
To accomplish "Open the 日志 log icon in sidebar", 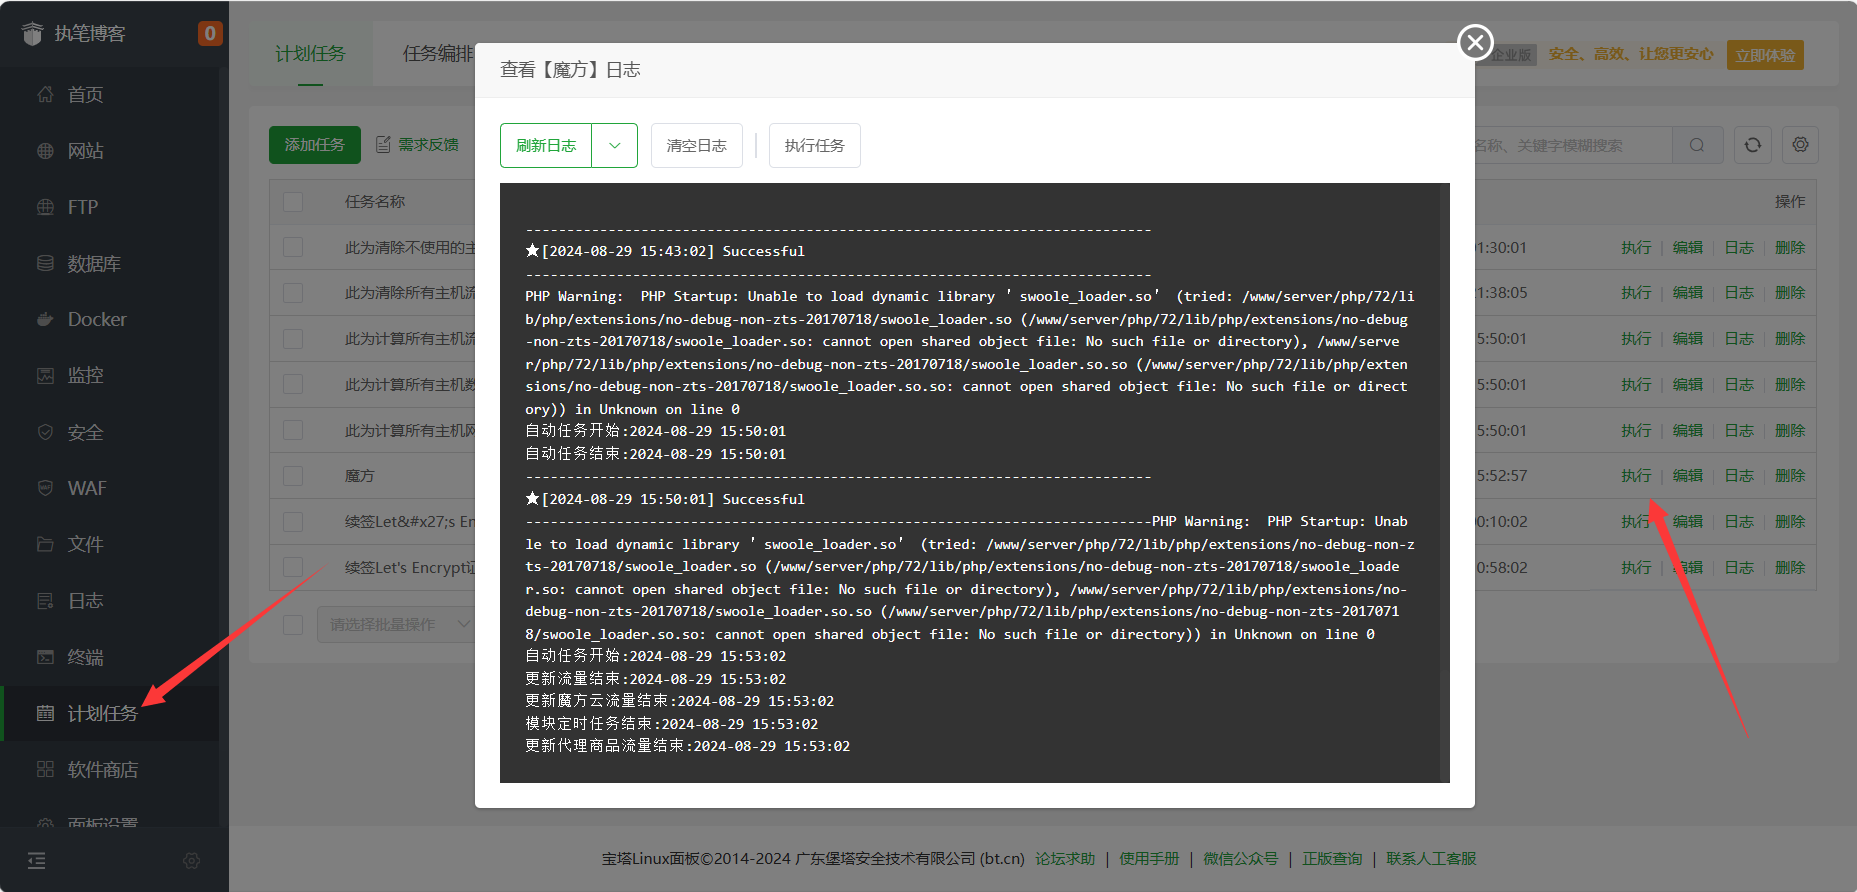I will click(x=45, y=601).
